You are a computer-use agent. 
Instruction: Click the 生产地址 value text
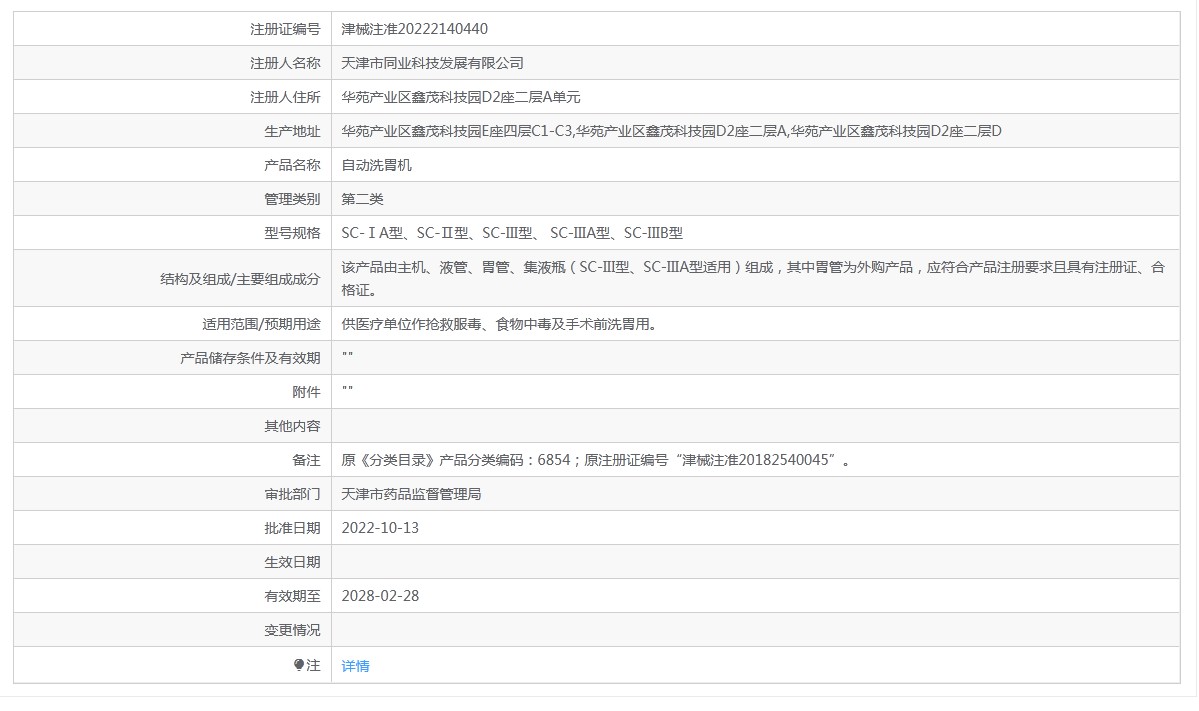pos(671,131)
